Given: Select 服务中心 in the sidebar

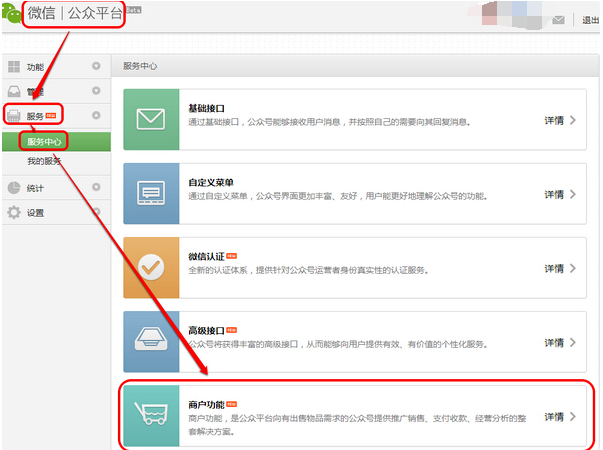Looking at the screenshot, I should pos(45,141).
